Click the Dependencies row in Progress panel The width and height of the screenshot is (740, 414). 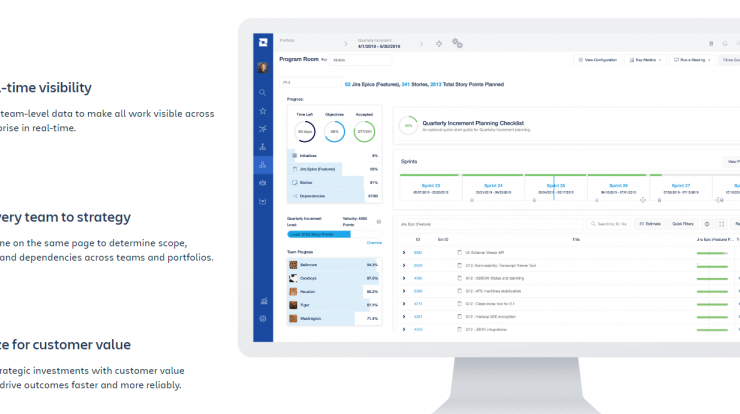(334, 196)
